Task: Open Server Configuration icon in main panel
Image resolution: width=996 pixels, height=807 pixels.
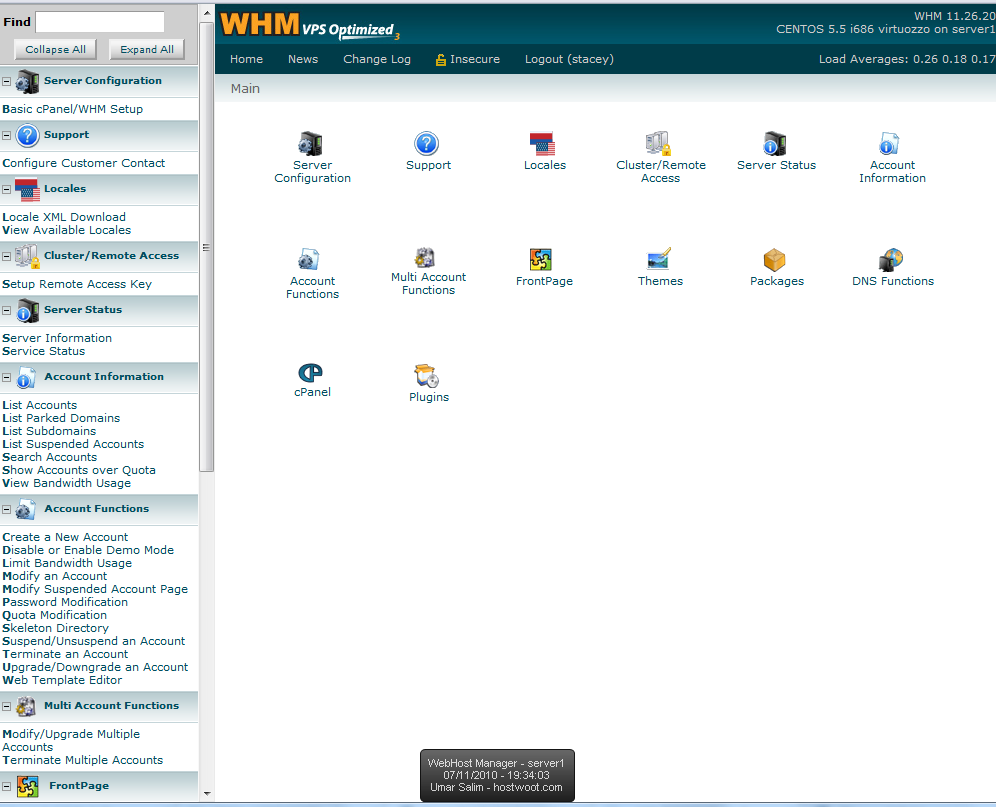Action: (311, 144)
